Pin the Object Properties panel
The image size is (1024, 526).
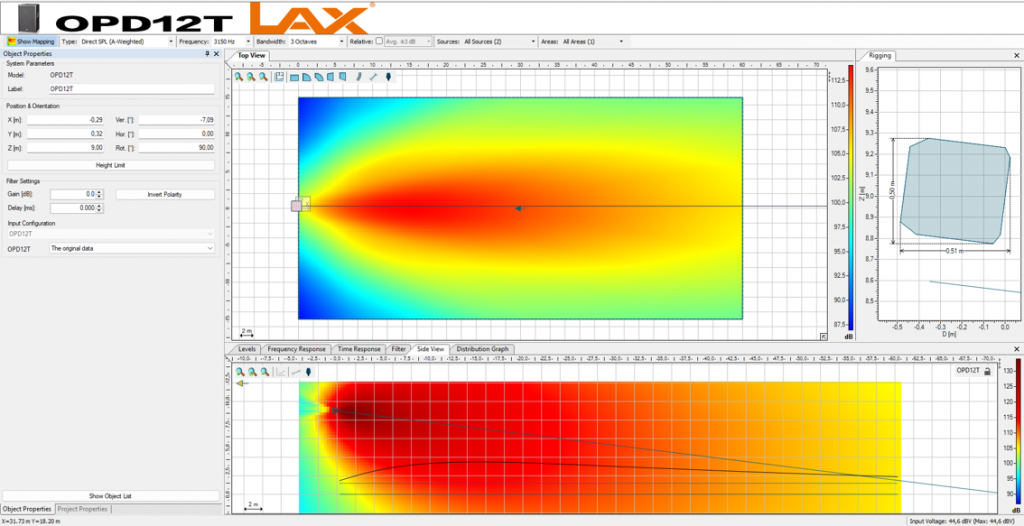pos(207,54)
